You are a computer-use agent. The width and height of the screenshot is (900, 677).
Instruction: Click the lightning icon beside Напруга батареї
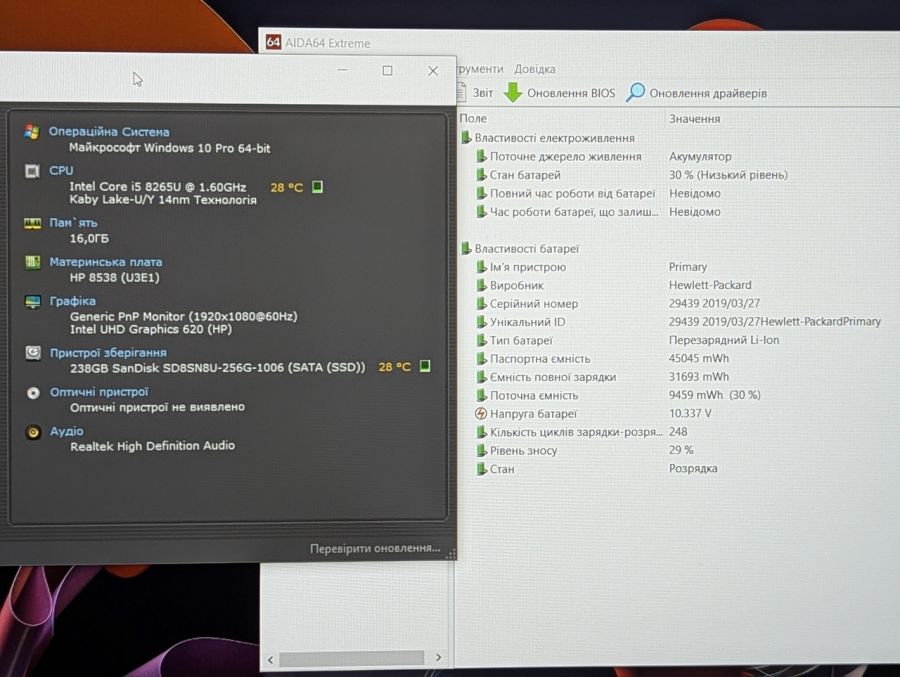(x=481, y=413)
